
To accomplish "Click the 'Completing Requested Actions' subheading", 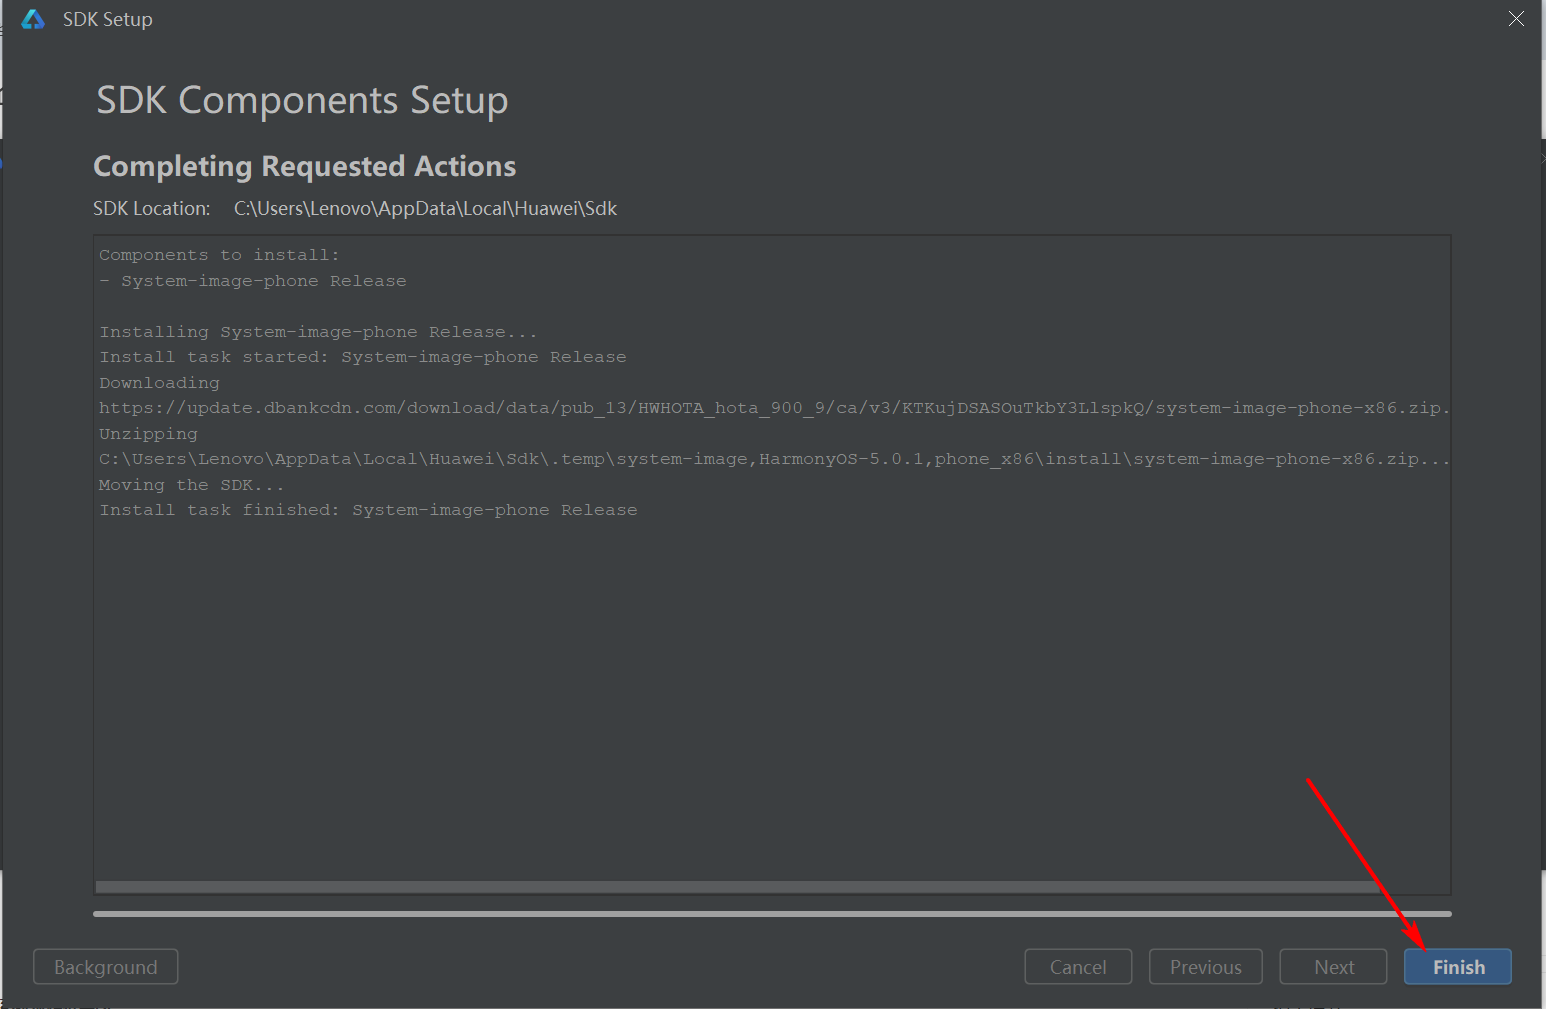I will (304, 166).
